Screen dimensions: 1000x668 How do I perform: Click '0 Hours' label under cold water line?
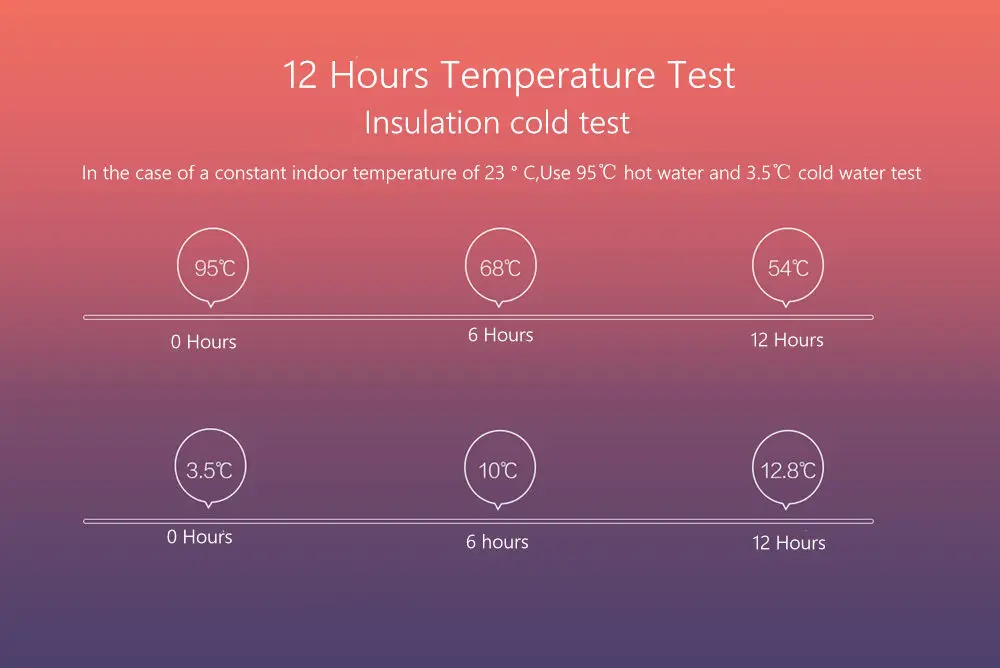point(200,537)
